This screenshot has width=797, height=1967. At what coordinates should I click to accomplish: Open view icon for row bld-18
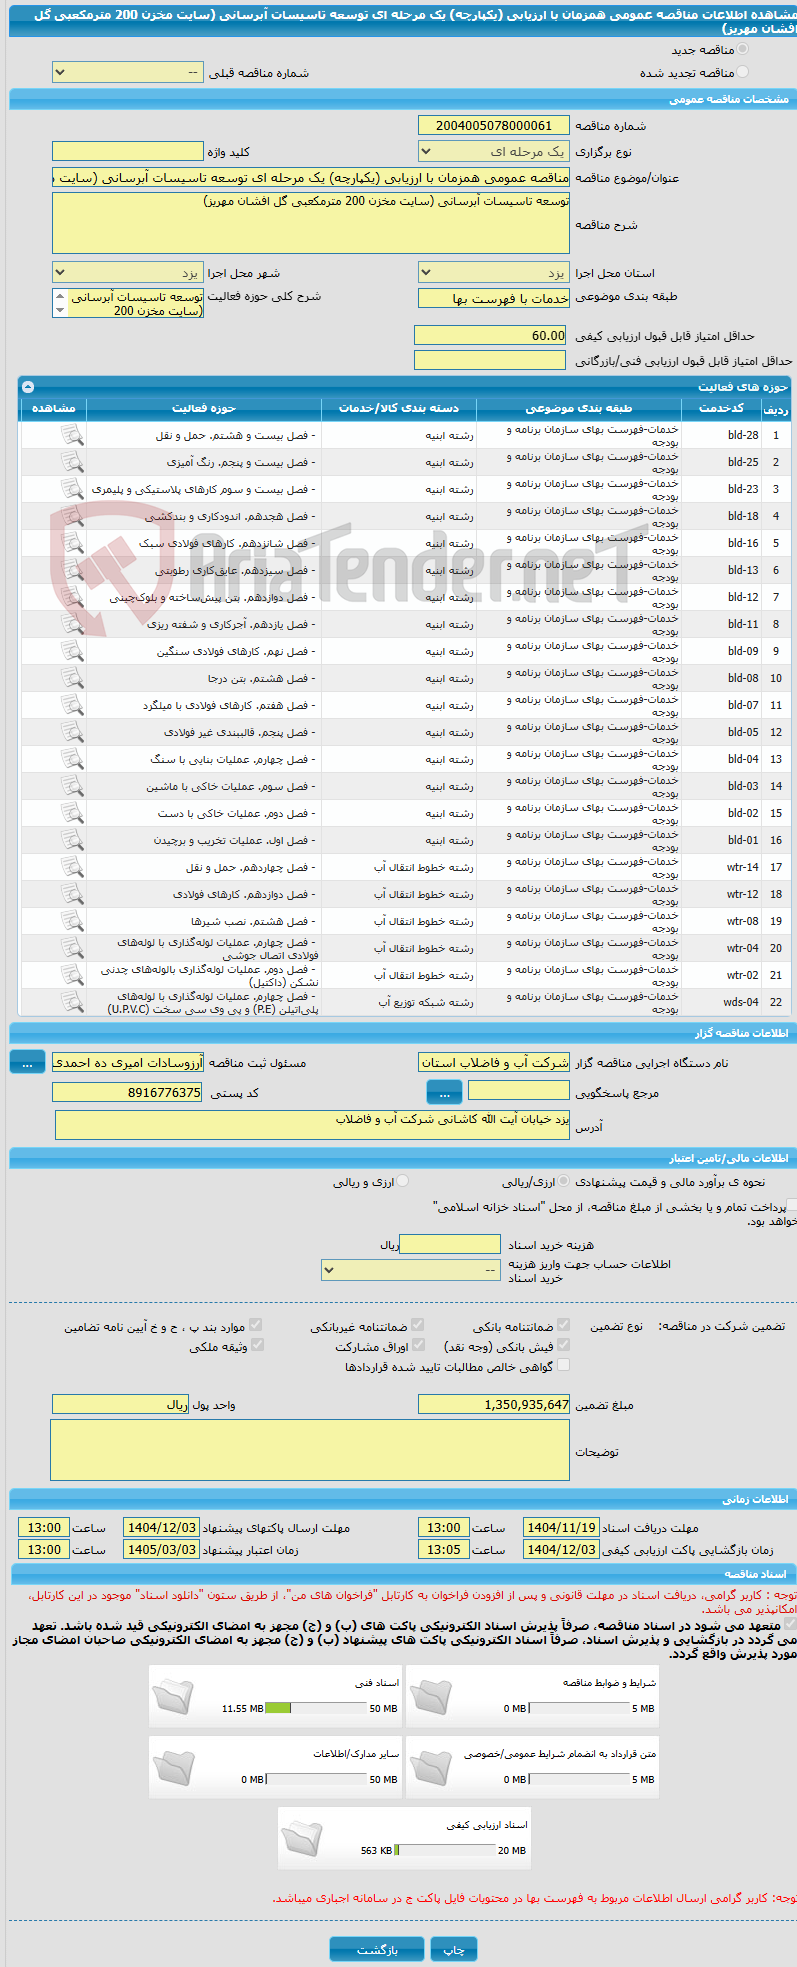pyautogui.click(x=72, y=516)
